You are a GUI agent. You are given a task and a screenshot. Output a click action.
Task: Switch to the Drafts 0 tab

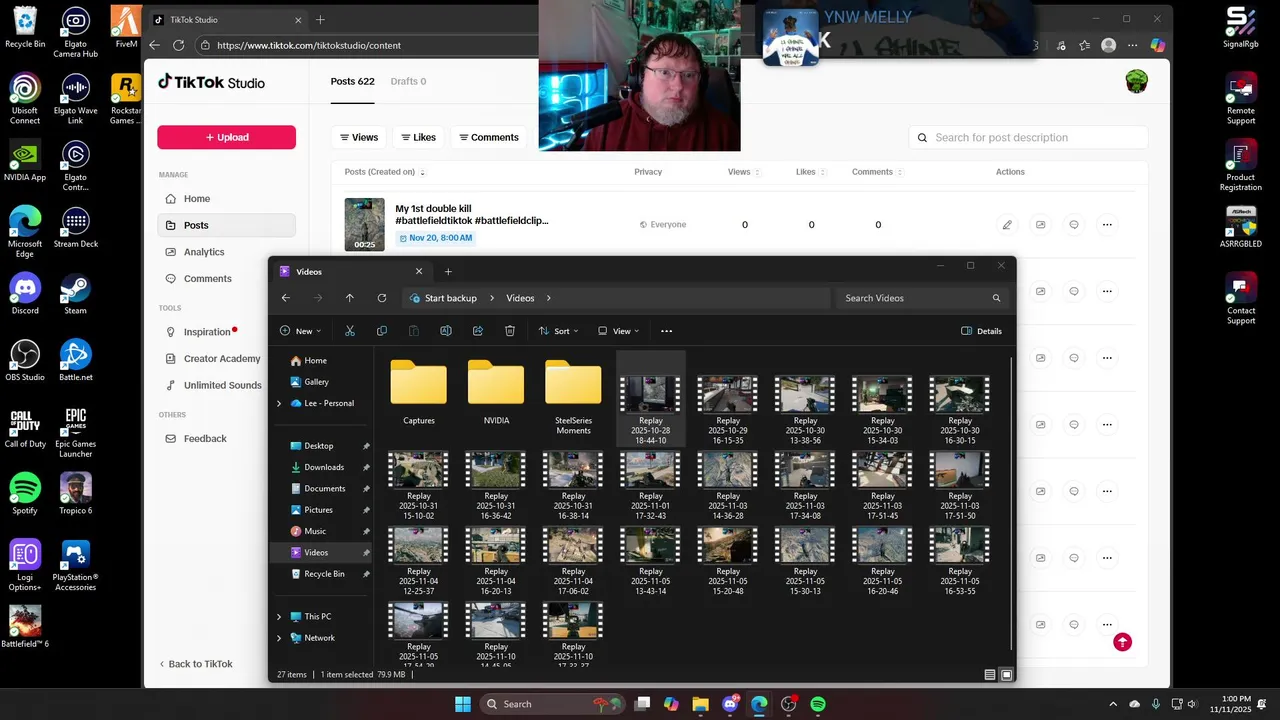pyautogui.click(x=408, y=81)
